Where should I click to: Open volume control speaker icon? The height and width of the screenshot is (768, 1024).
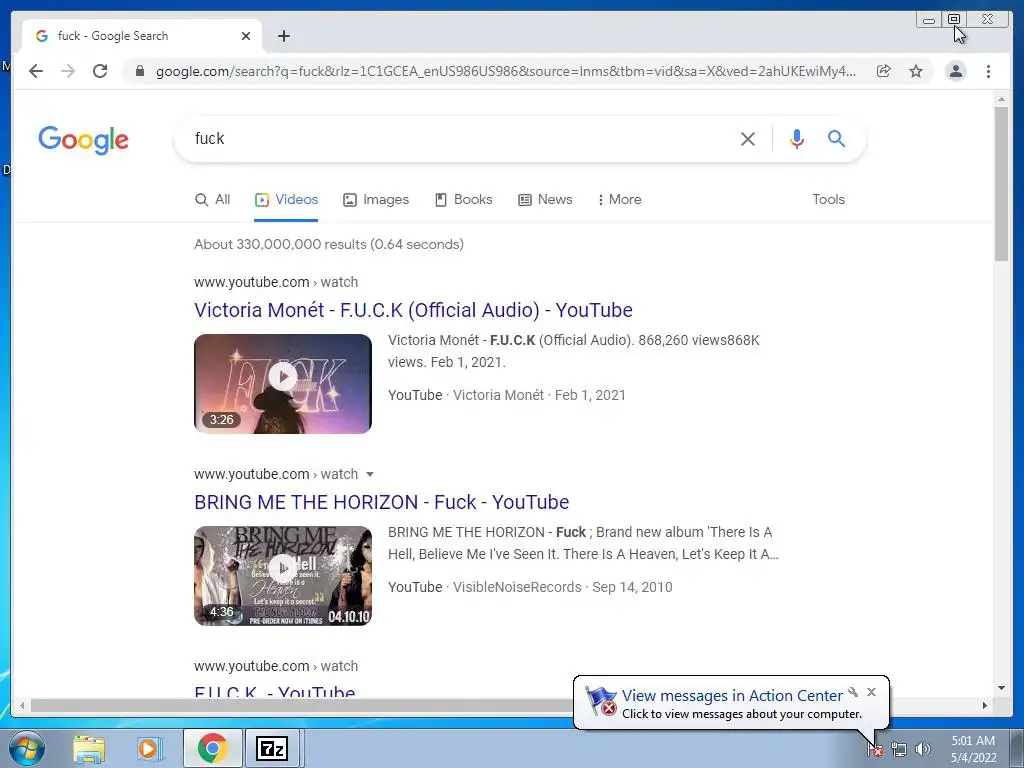point(922,750)
